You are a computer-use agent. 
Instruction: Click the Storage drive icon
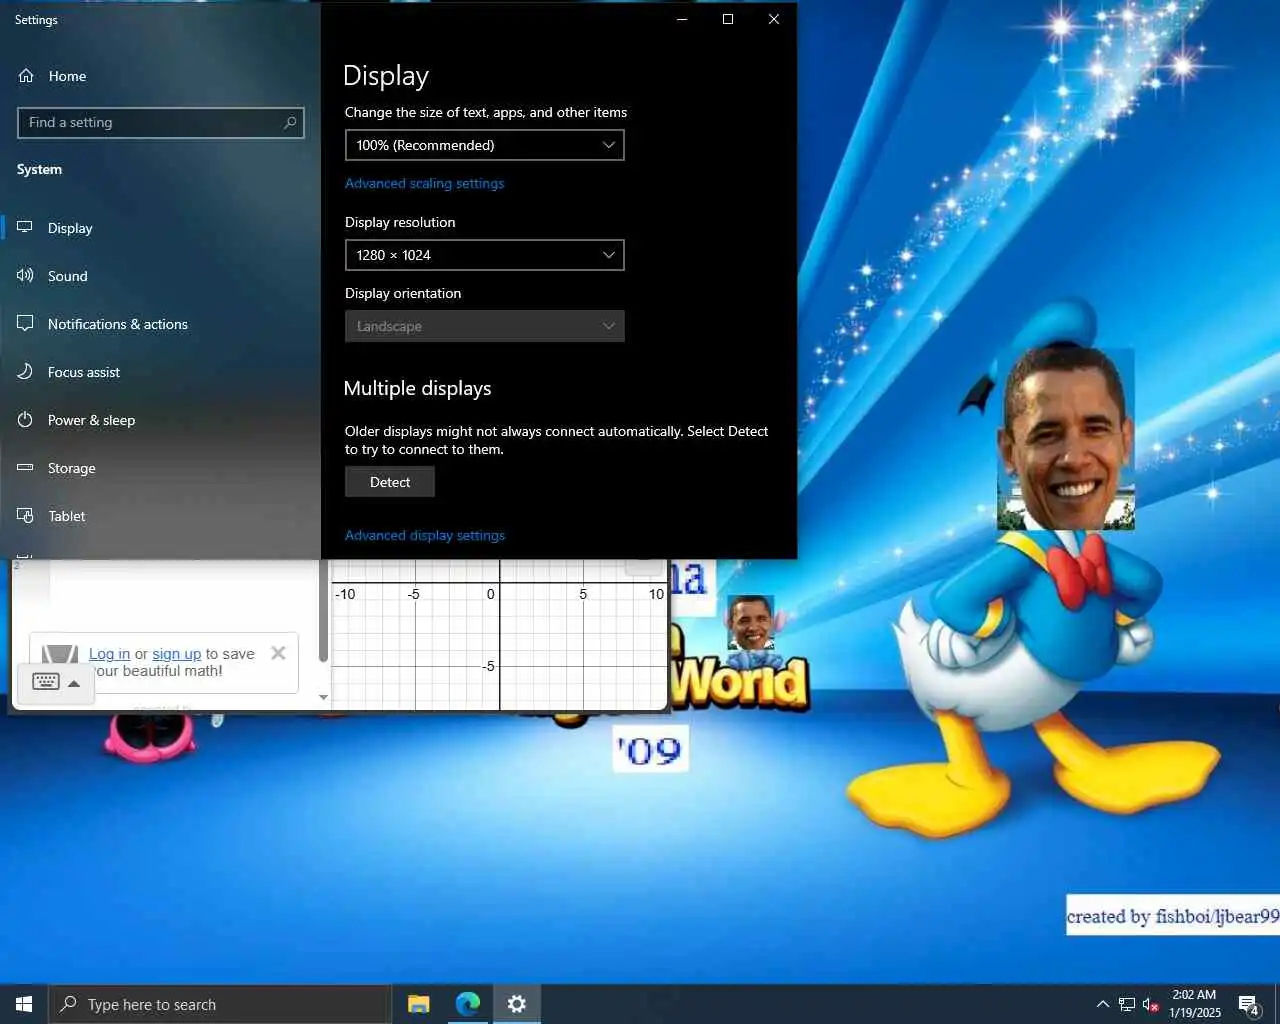(x=25, y=467)
